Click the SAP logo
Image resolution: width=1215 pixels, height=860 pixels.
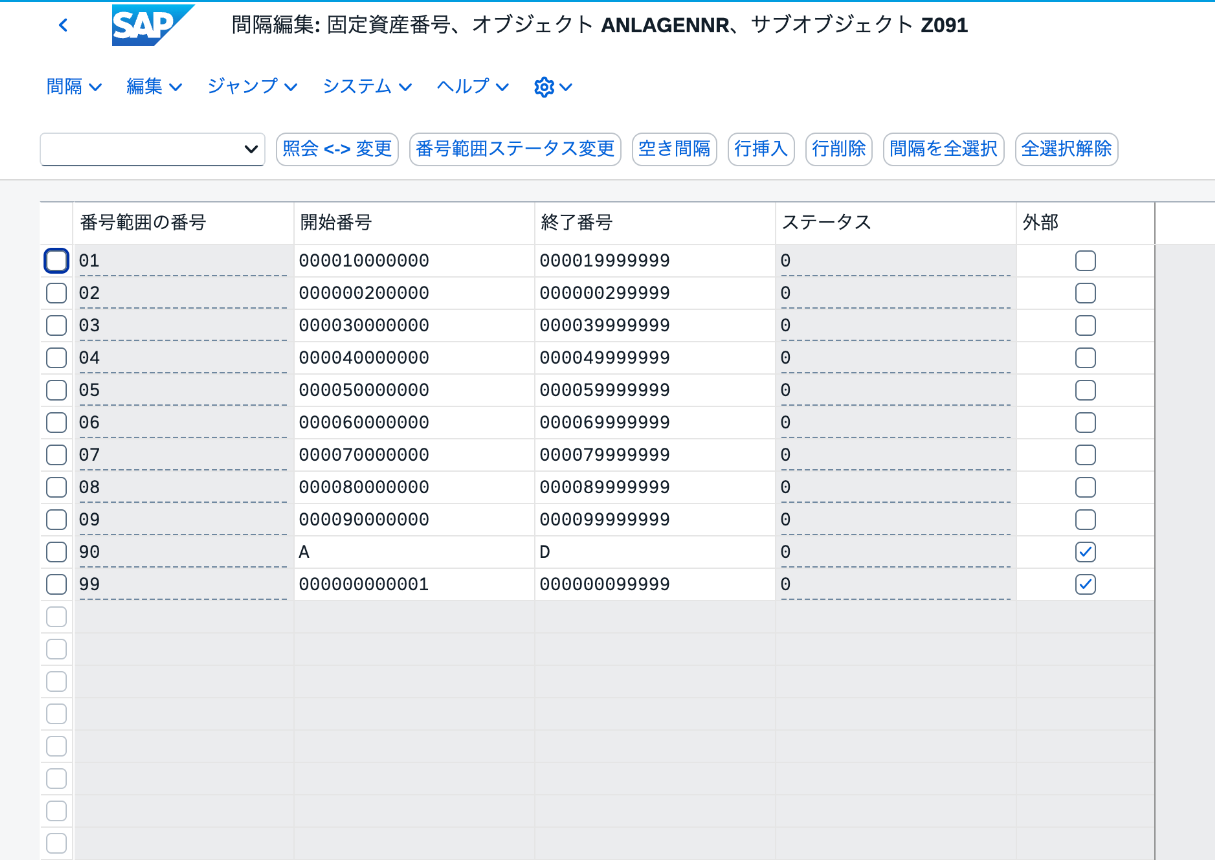tap(152, 25)
